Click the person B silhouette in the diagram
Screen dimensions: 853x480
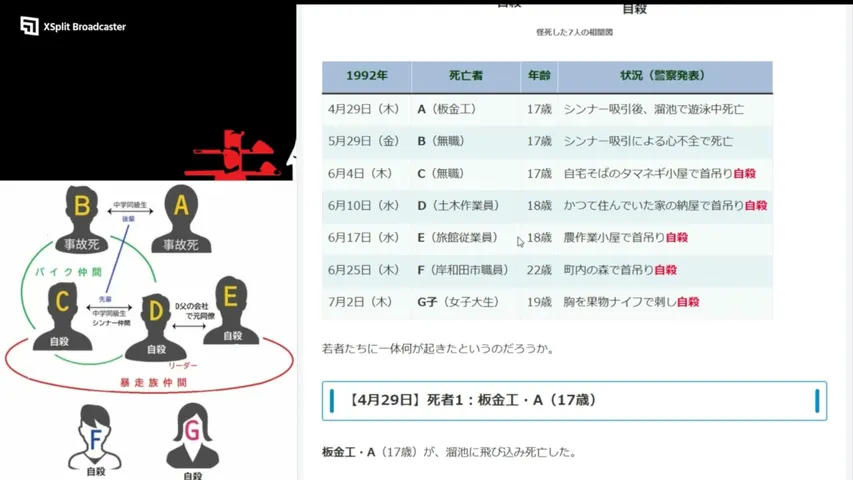click(82, 219)
